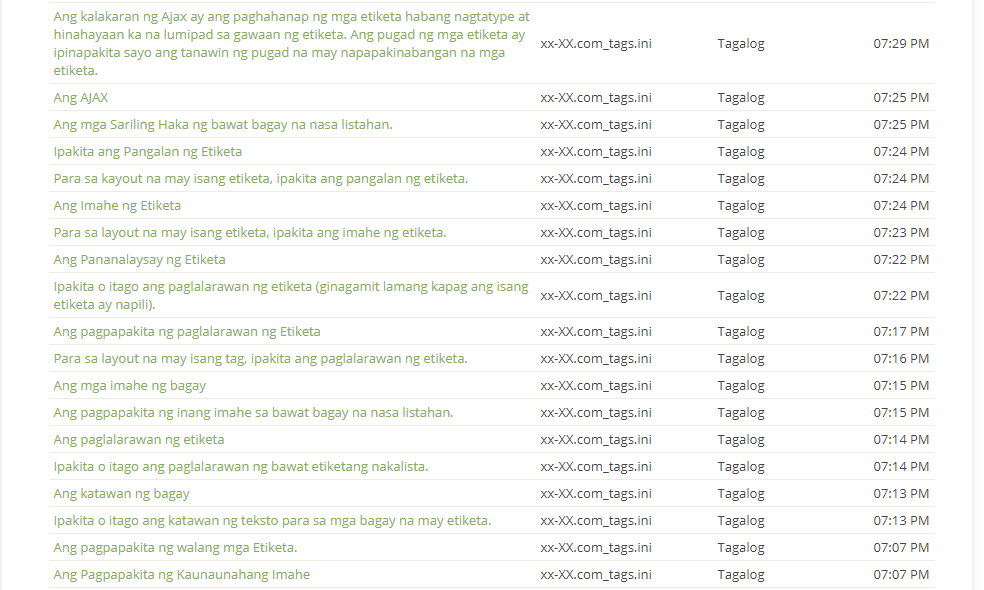This screenshot has height=590, width=984.
Task: Open 'Ang pagpapakita ng paglalarawan ng Etiketa' link
Action: pos(187,332)
